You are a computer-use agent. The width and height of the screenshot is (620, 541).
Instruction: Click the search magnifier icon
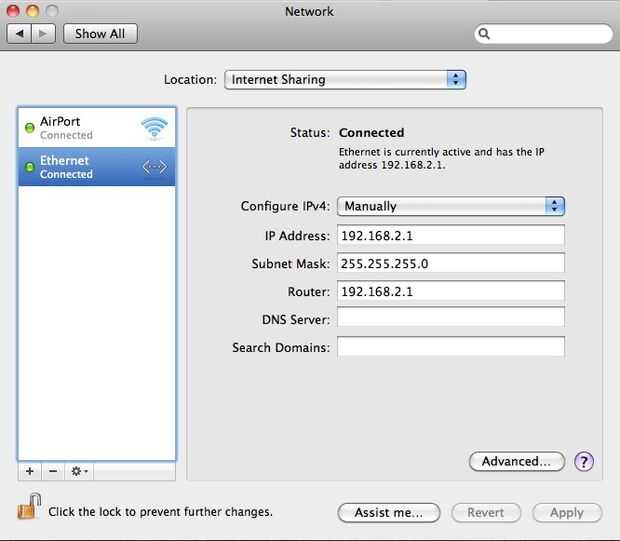click(x=485, y=34)
